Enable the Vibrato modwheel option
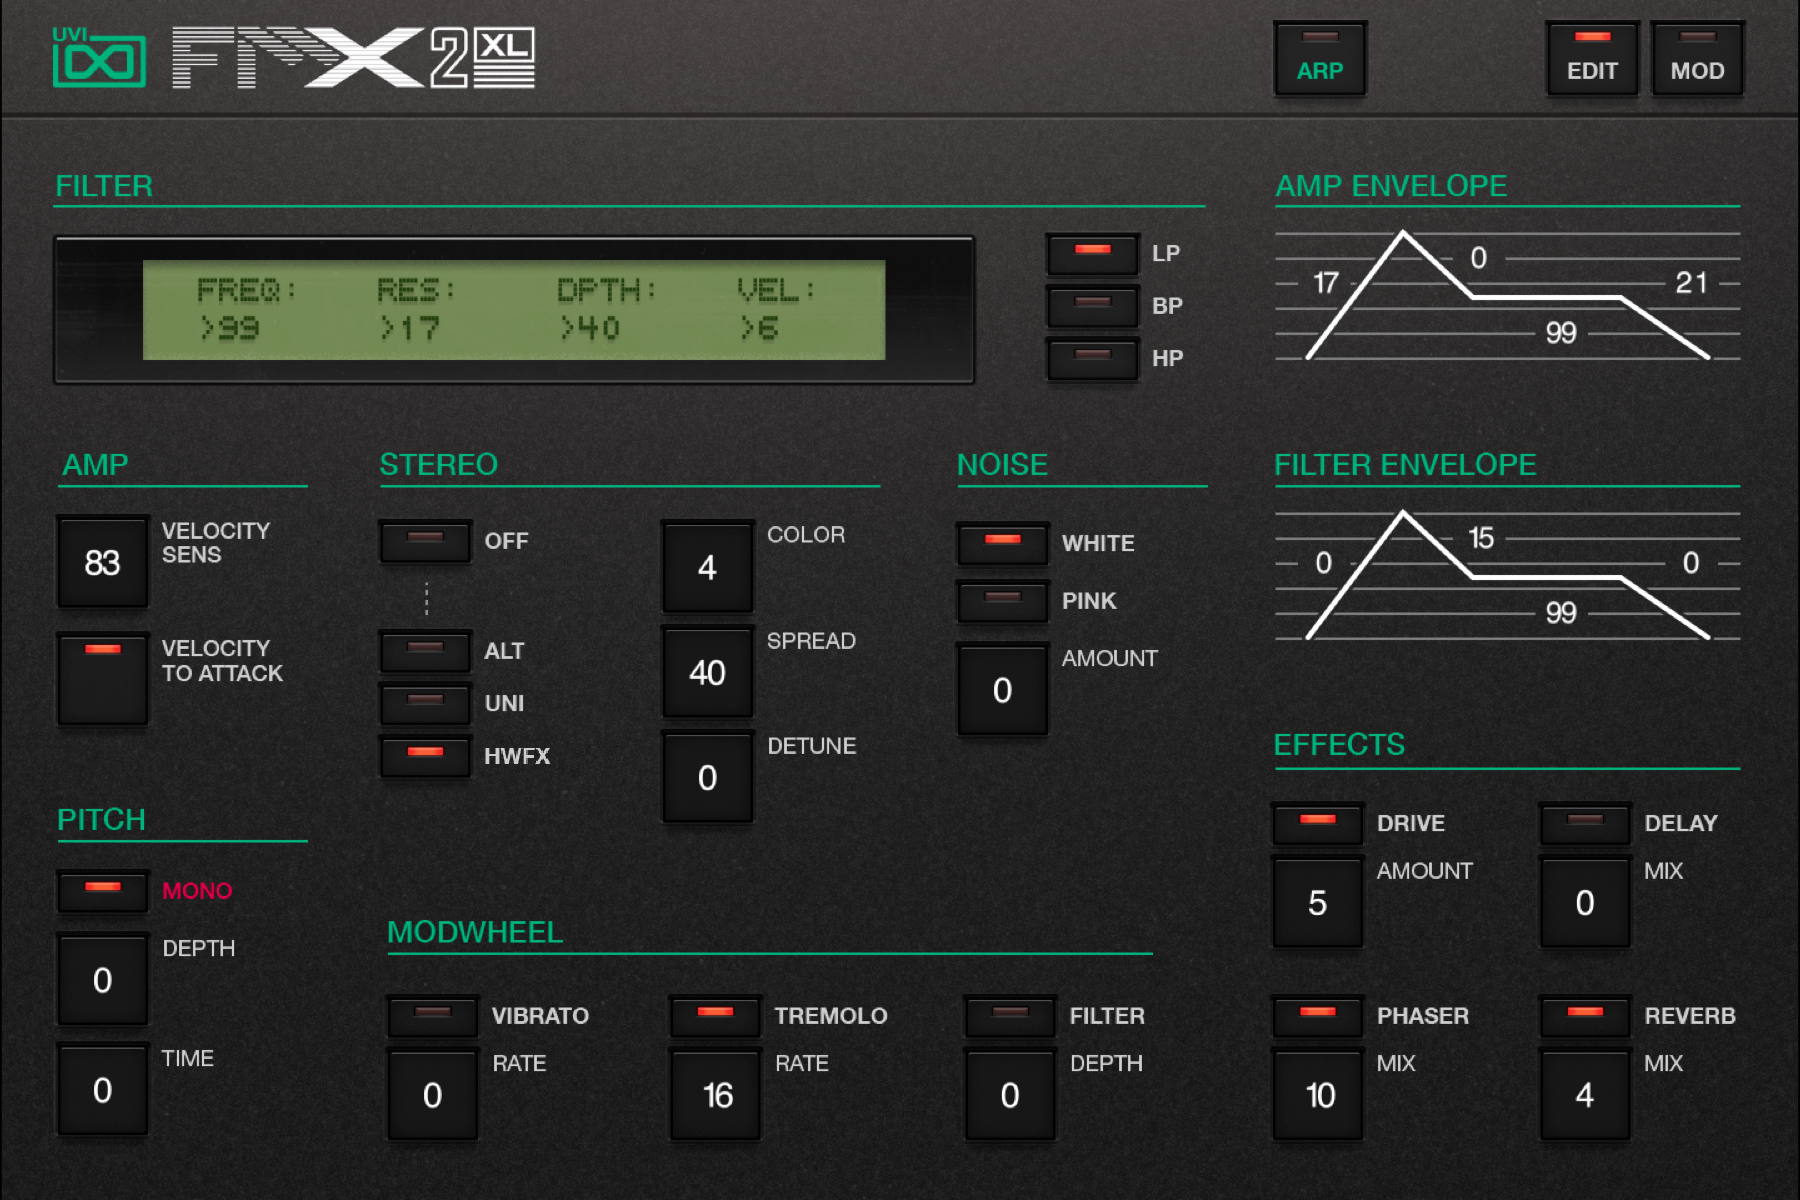Viewport: 1800px width, 1200px height. click(431, 1016)
